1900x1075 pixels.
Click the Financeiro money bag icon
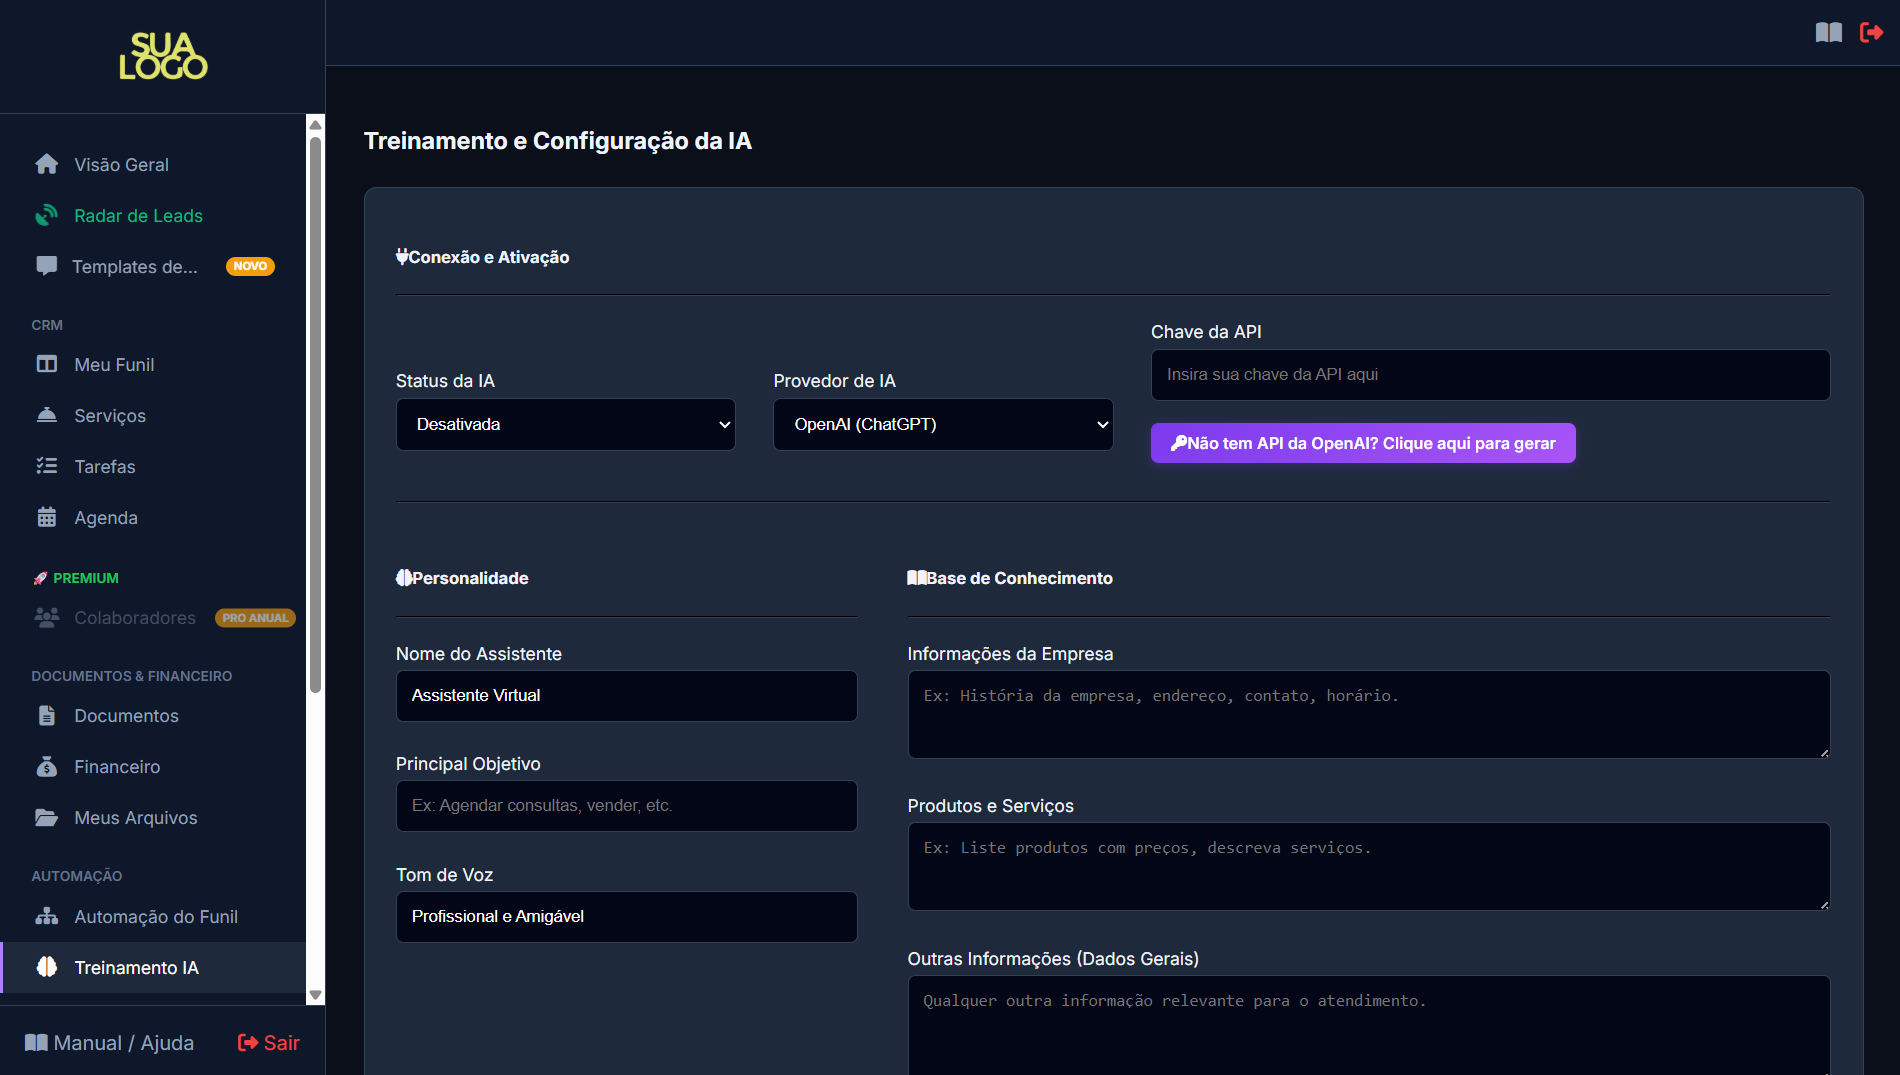pos(46,766)
